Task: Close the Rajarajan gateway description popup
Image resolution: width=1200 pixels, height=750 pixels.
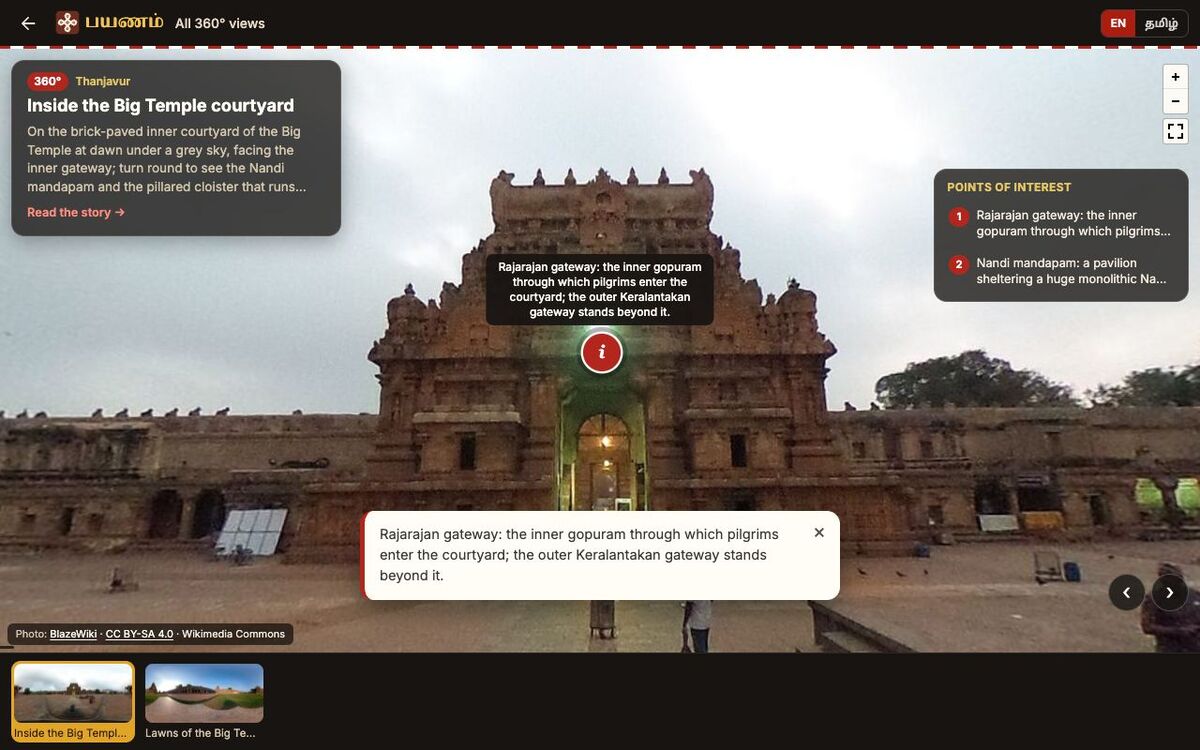Action: point(819,533)
